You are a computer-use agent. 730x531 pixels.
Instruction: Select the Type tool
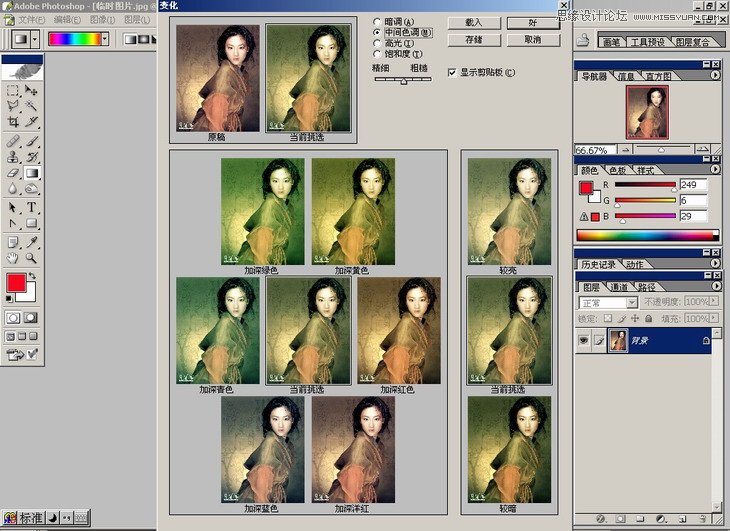31,207
